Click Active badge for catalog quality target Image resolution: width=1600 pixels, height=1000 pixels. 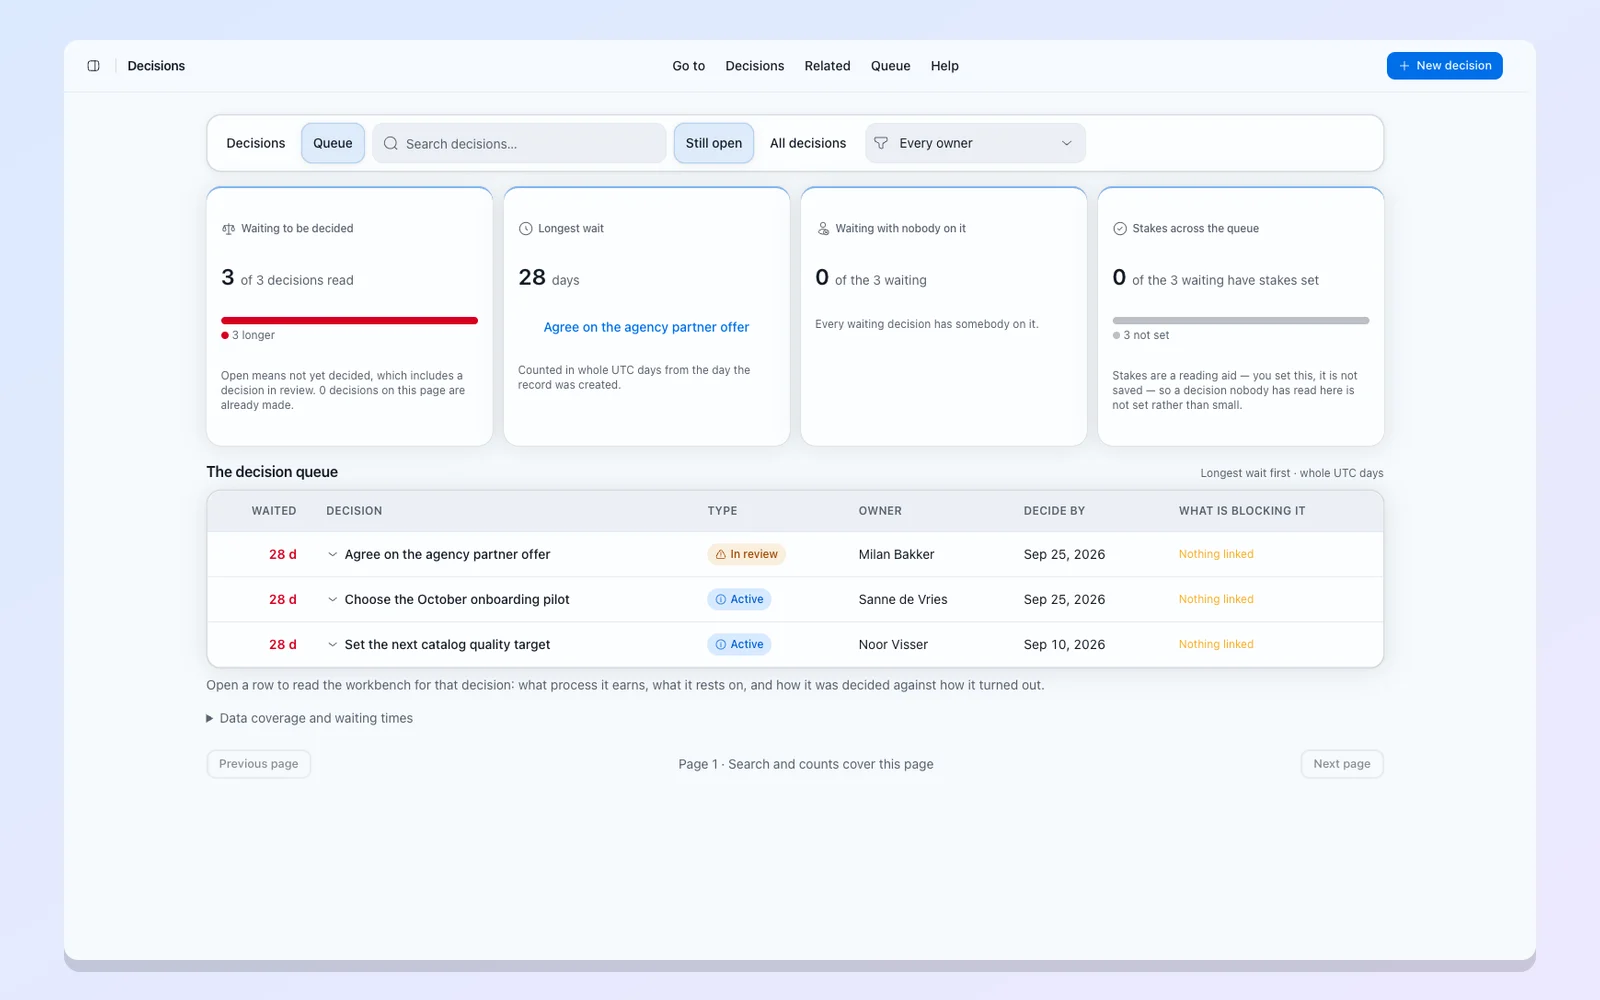[739, 645]
